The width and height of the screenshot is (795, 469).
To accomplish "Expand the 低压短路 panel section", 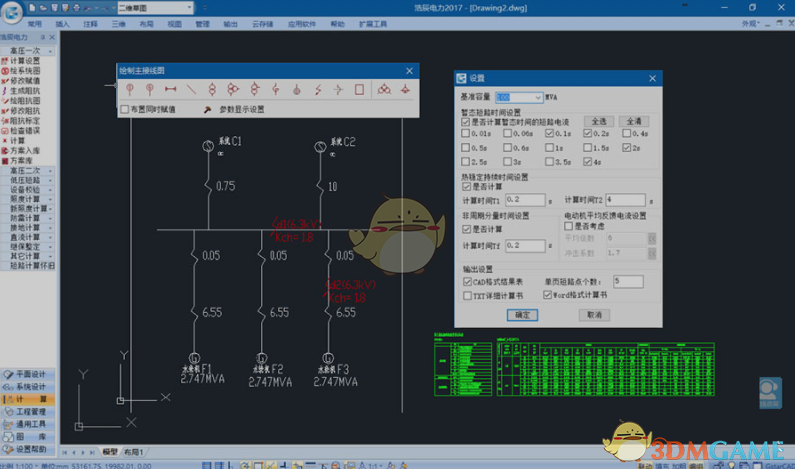I will point(50,181).
